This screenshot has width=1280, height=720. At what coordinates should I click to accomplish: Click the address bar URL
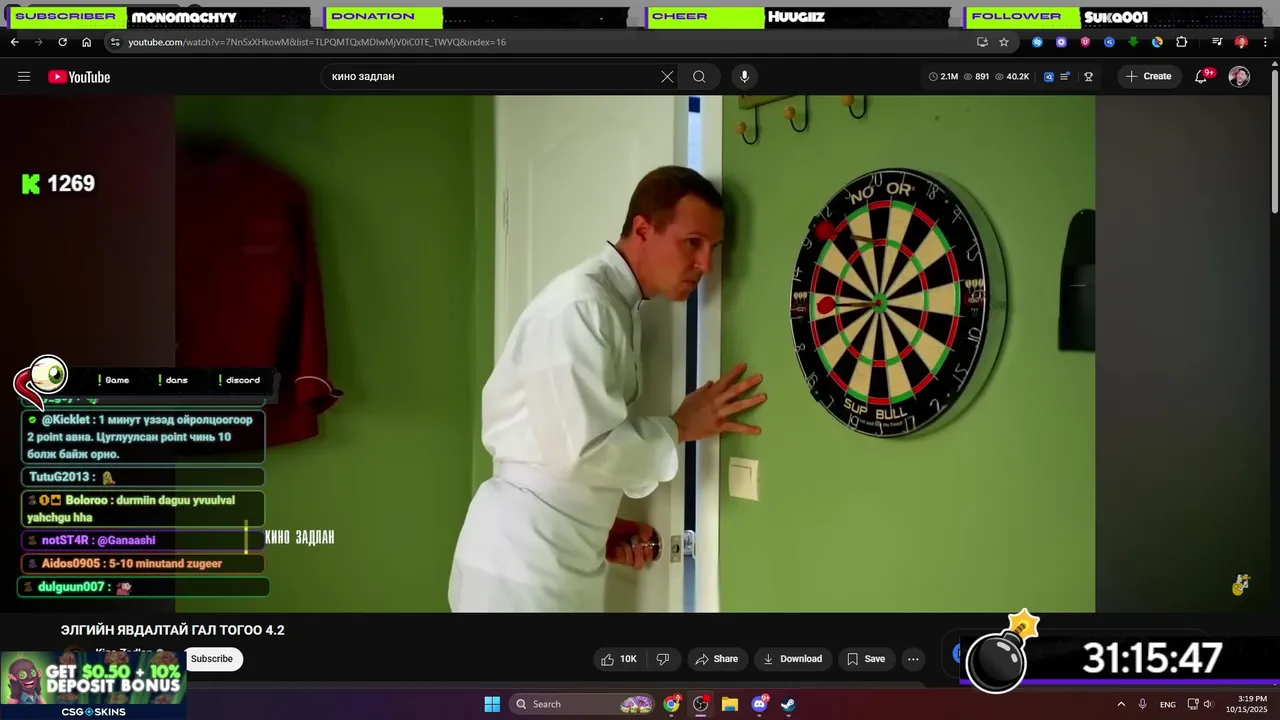(317, 42)
